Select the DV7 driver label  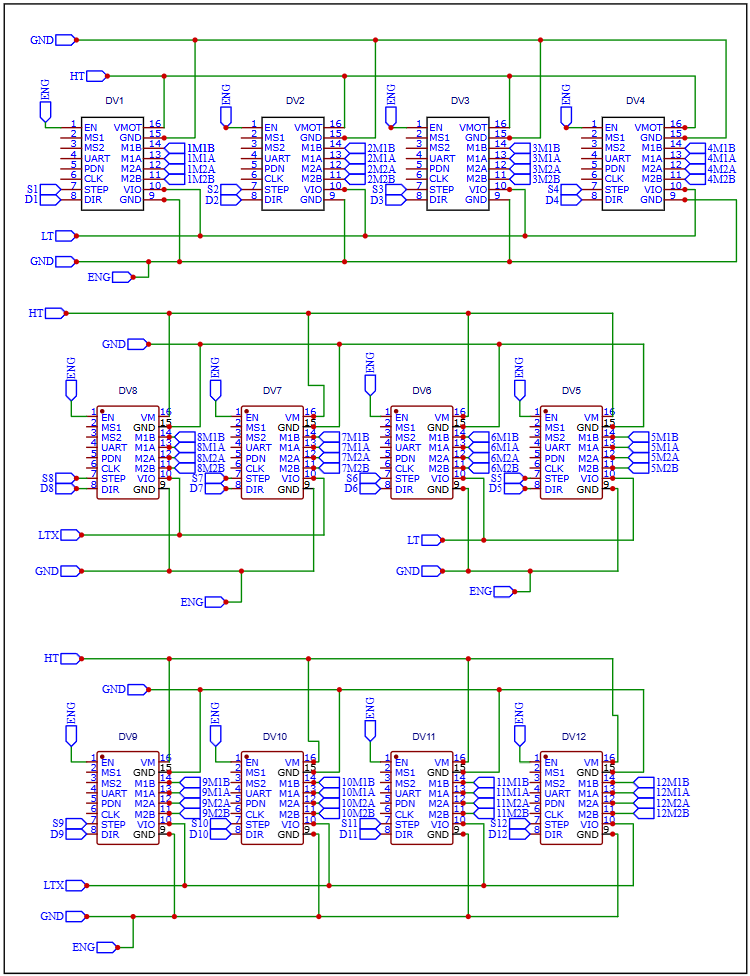(272, 391)
